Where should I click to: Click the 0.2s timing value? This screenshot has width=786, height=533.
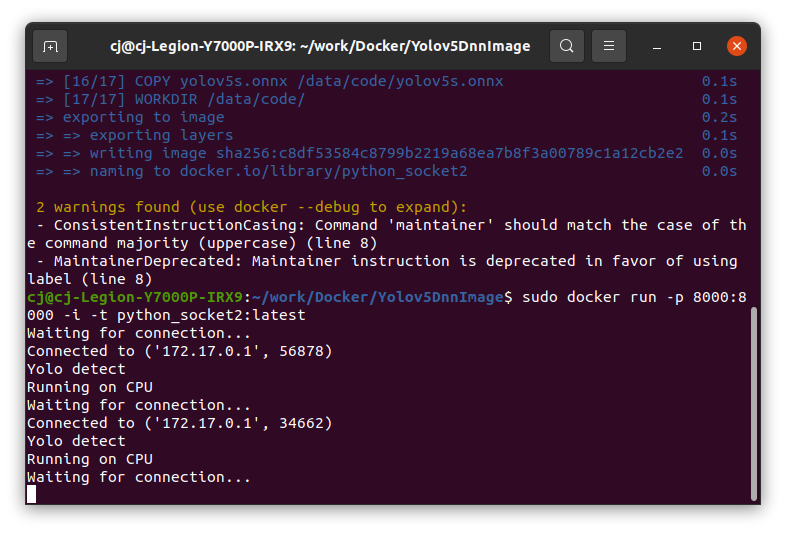[719, 117]
